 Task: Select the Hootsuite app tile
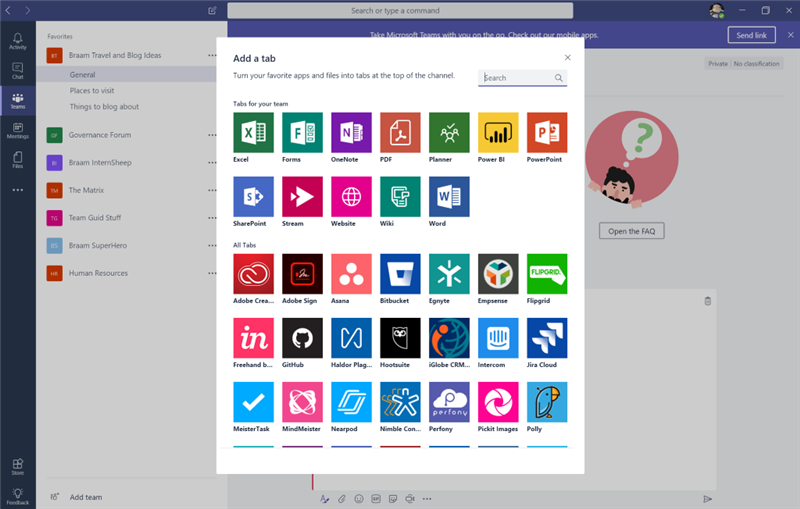tap(400, 338)
